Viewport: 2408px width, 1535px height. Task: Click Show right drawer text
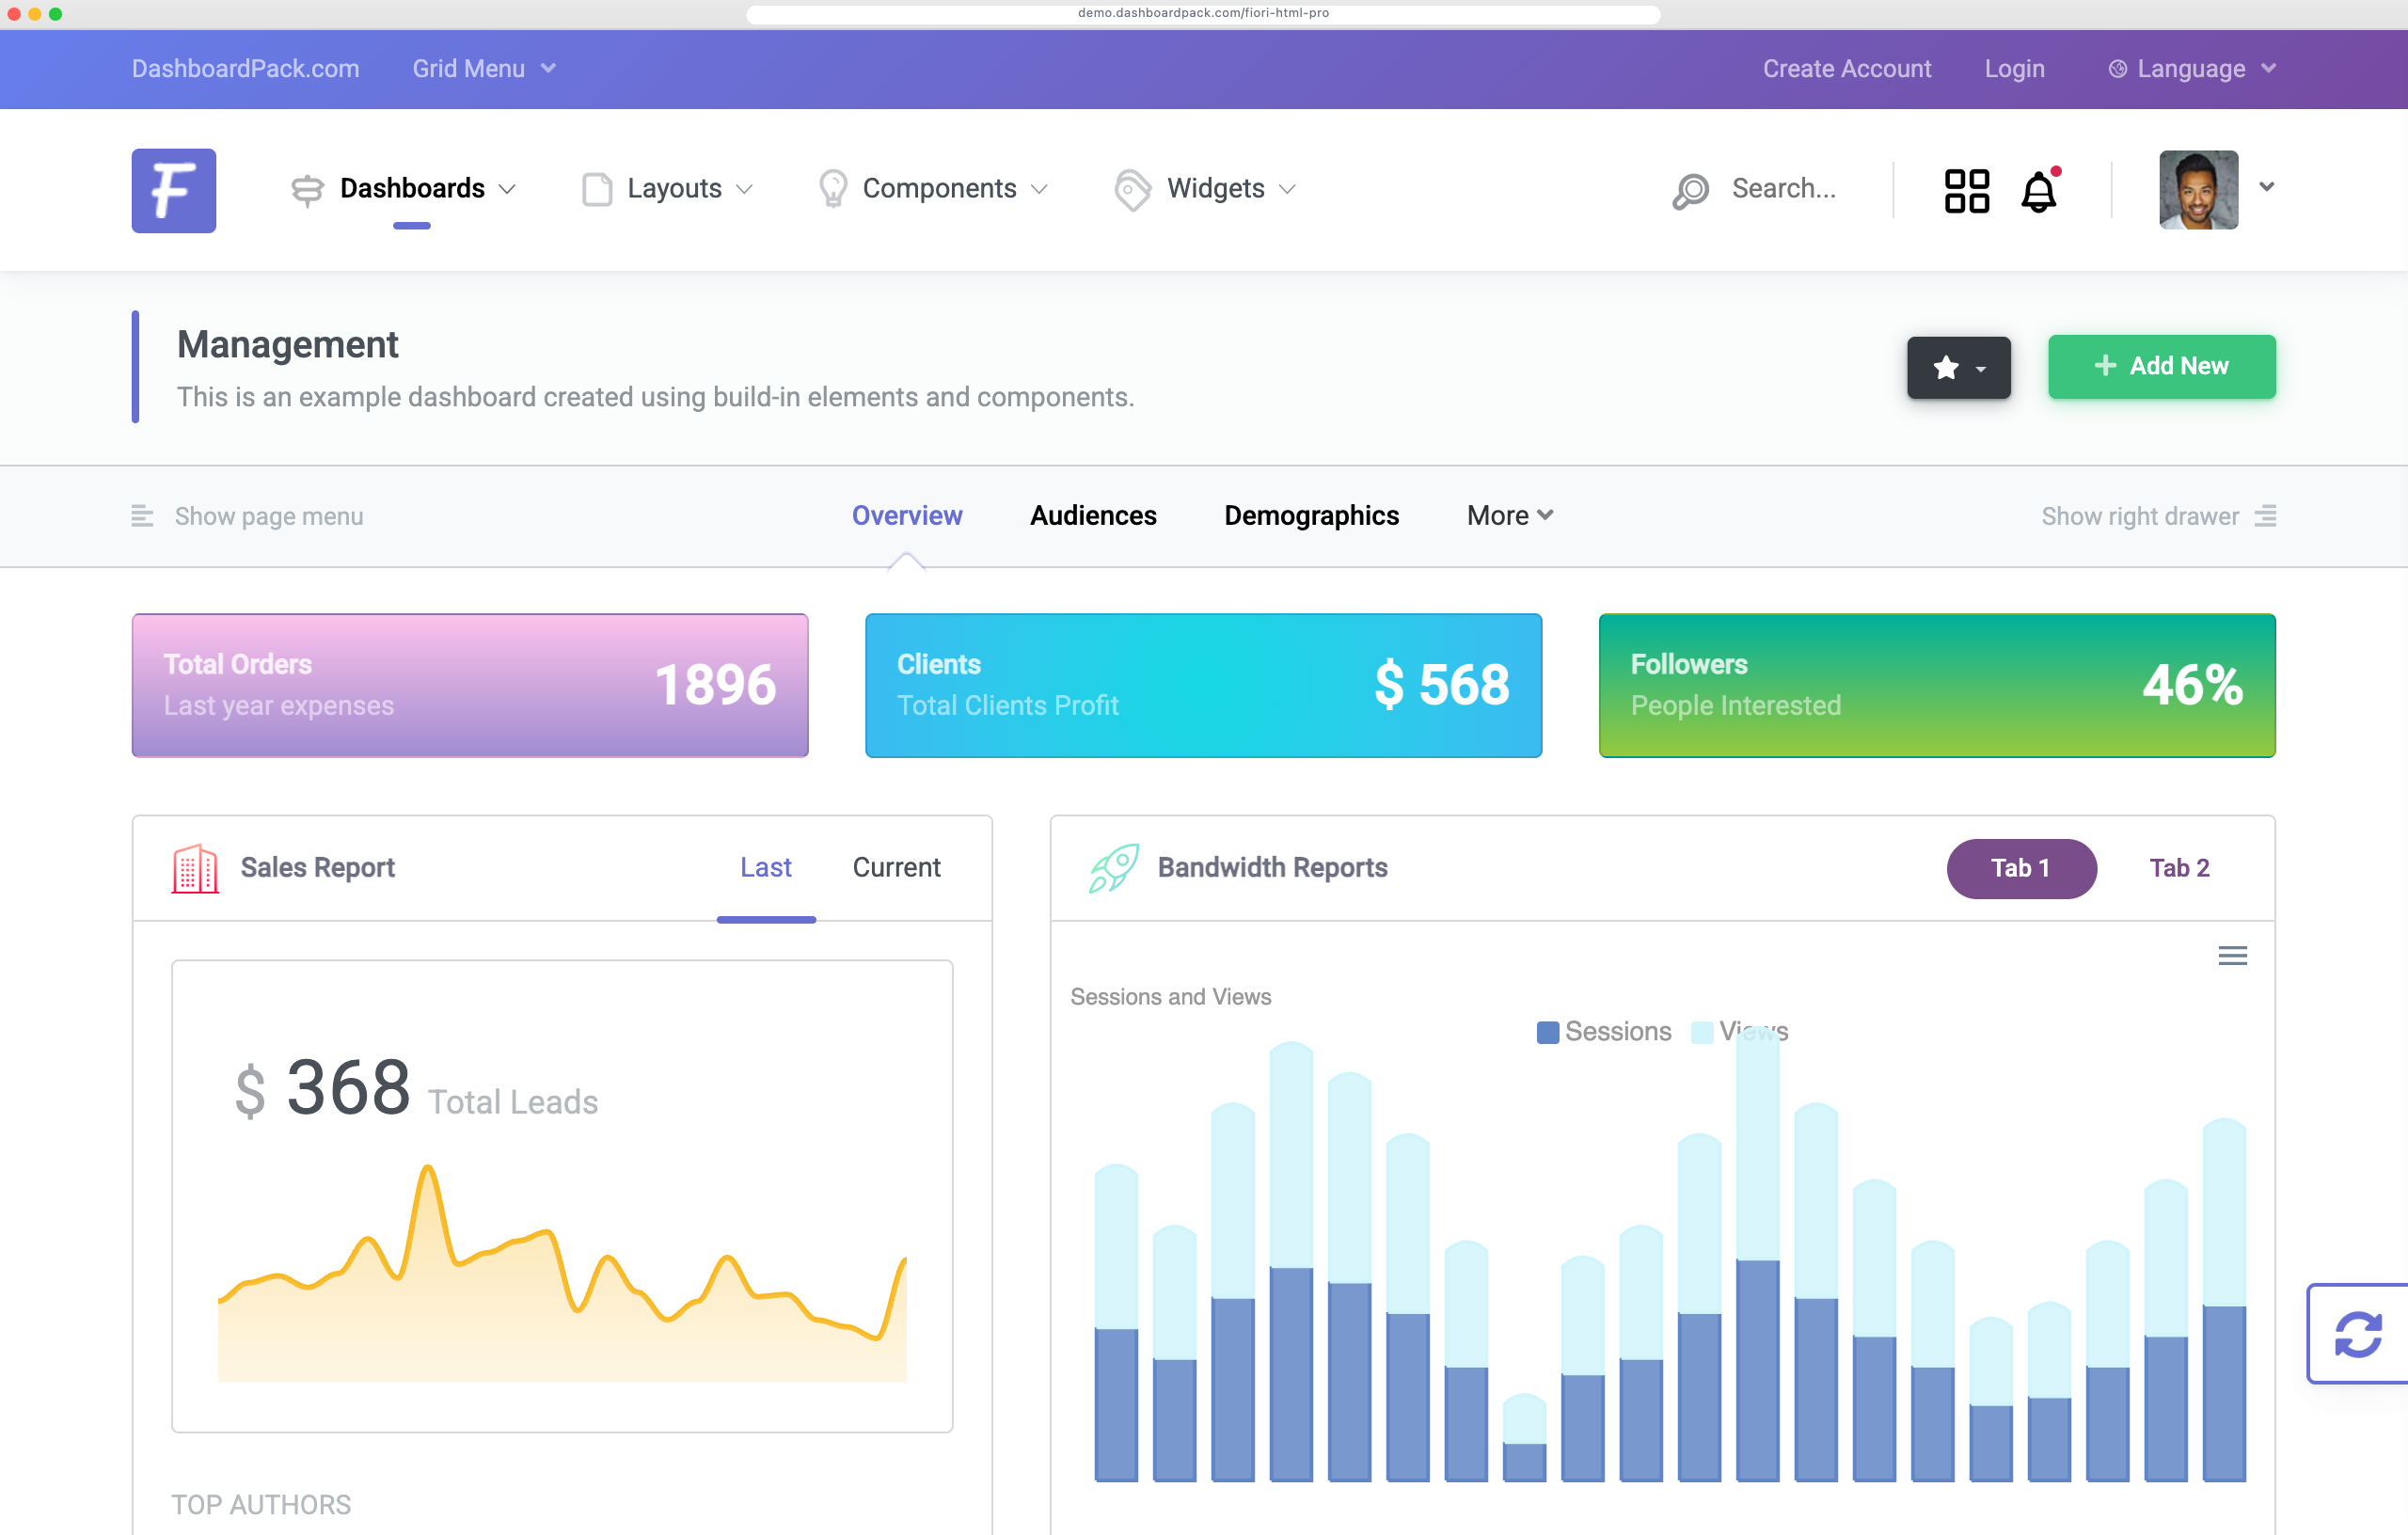point(2139,516)
